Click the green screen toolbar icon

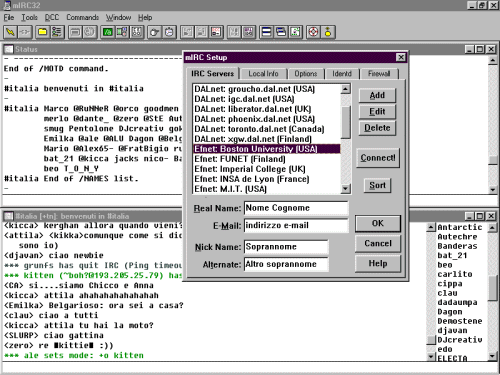(107, 32)
